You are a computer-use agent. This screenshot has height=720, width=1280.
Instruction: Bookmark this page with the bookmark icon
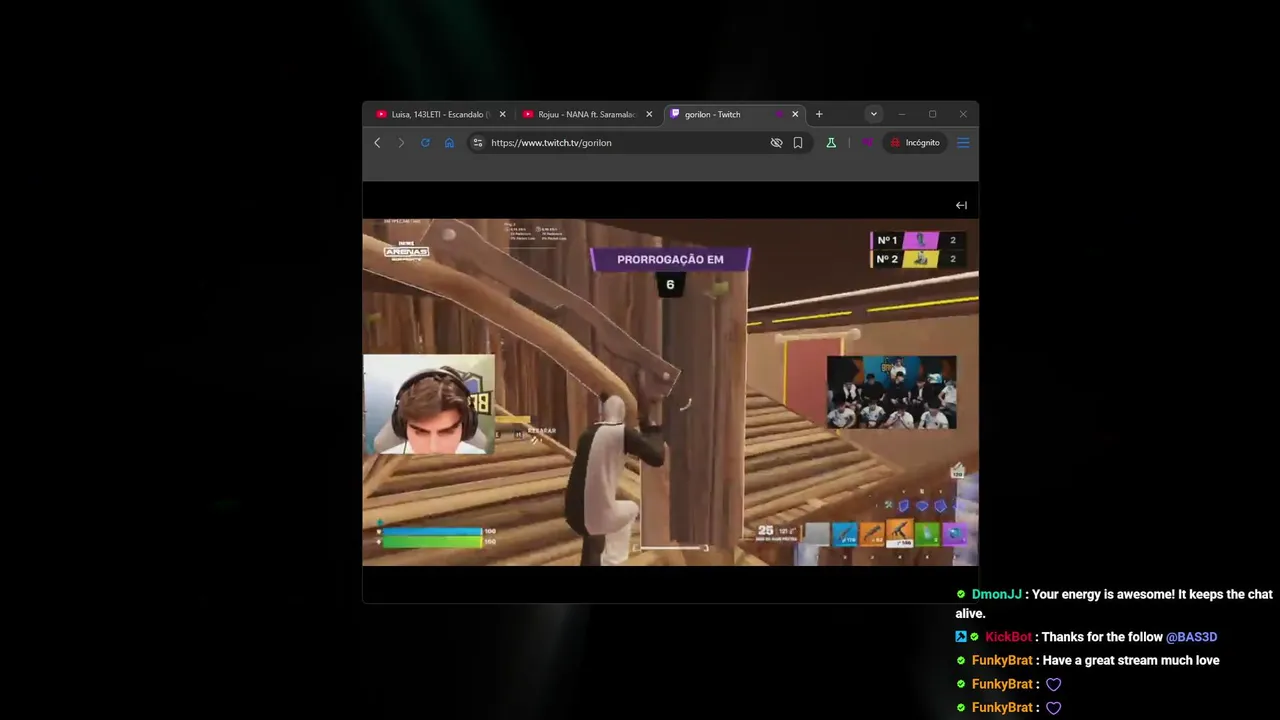[x=798, y=143]
